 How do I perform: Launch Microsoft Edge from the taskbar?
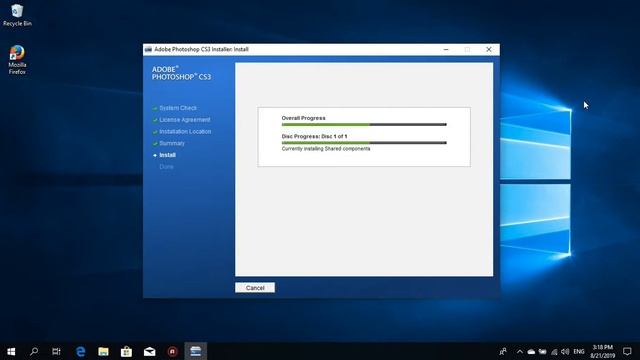coord(80,351)
